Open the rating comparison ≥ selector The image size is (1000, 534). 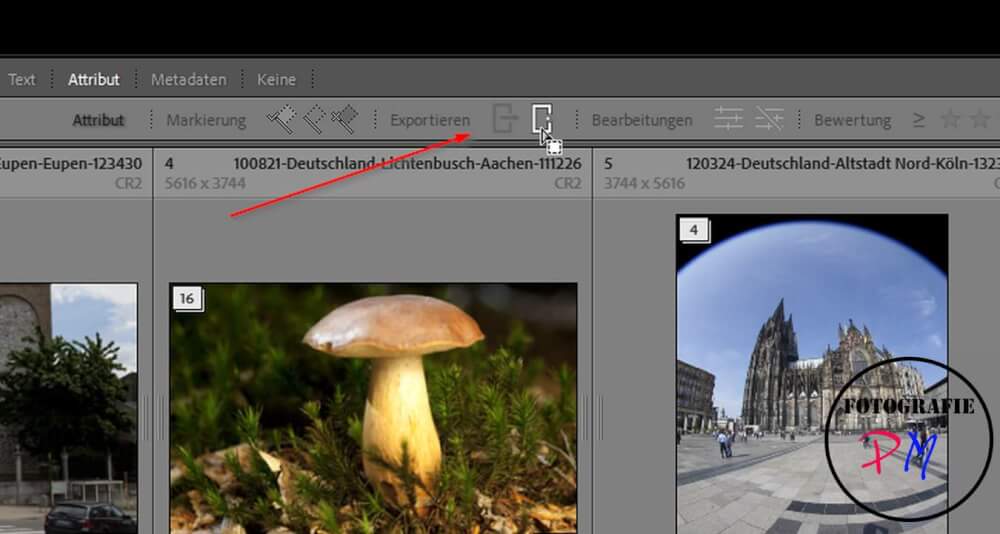point(918,119)
